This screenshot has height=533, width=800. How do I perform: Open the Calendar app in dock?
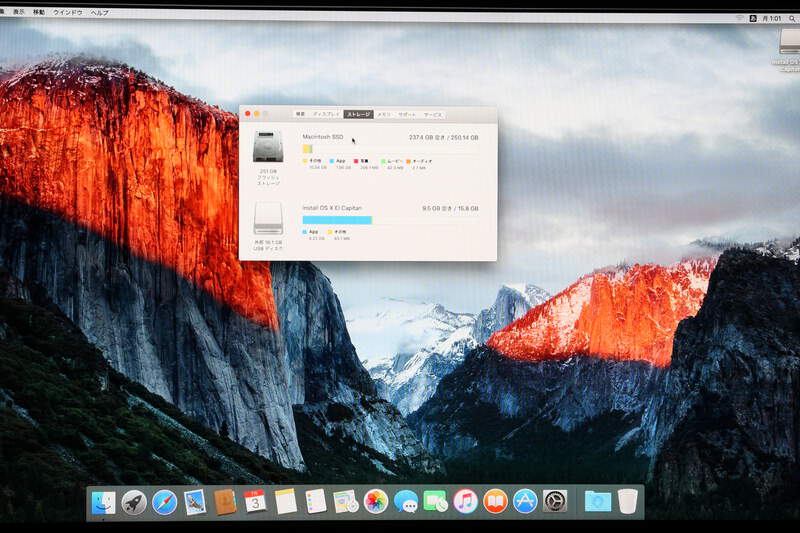pyautogui.click(x=255, y=501)
